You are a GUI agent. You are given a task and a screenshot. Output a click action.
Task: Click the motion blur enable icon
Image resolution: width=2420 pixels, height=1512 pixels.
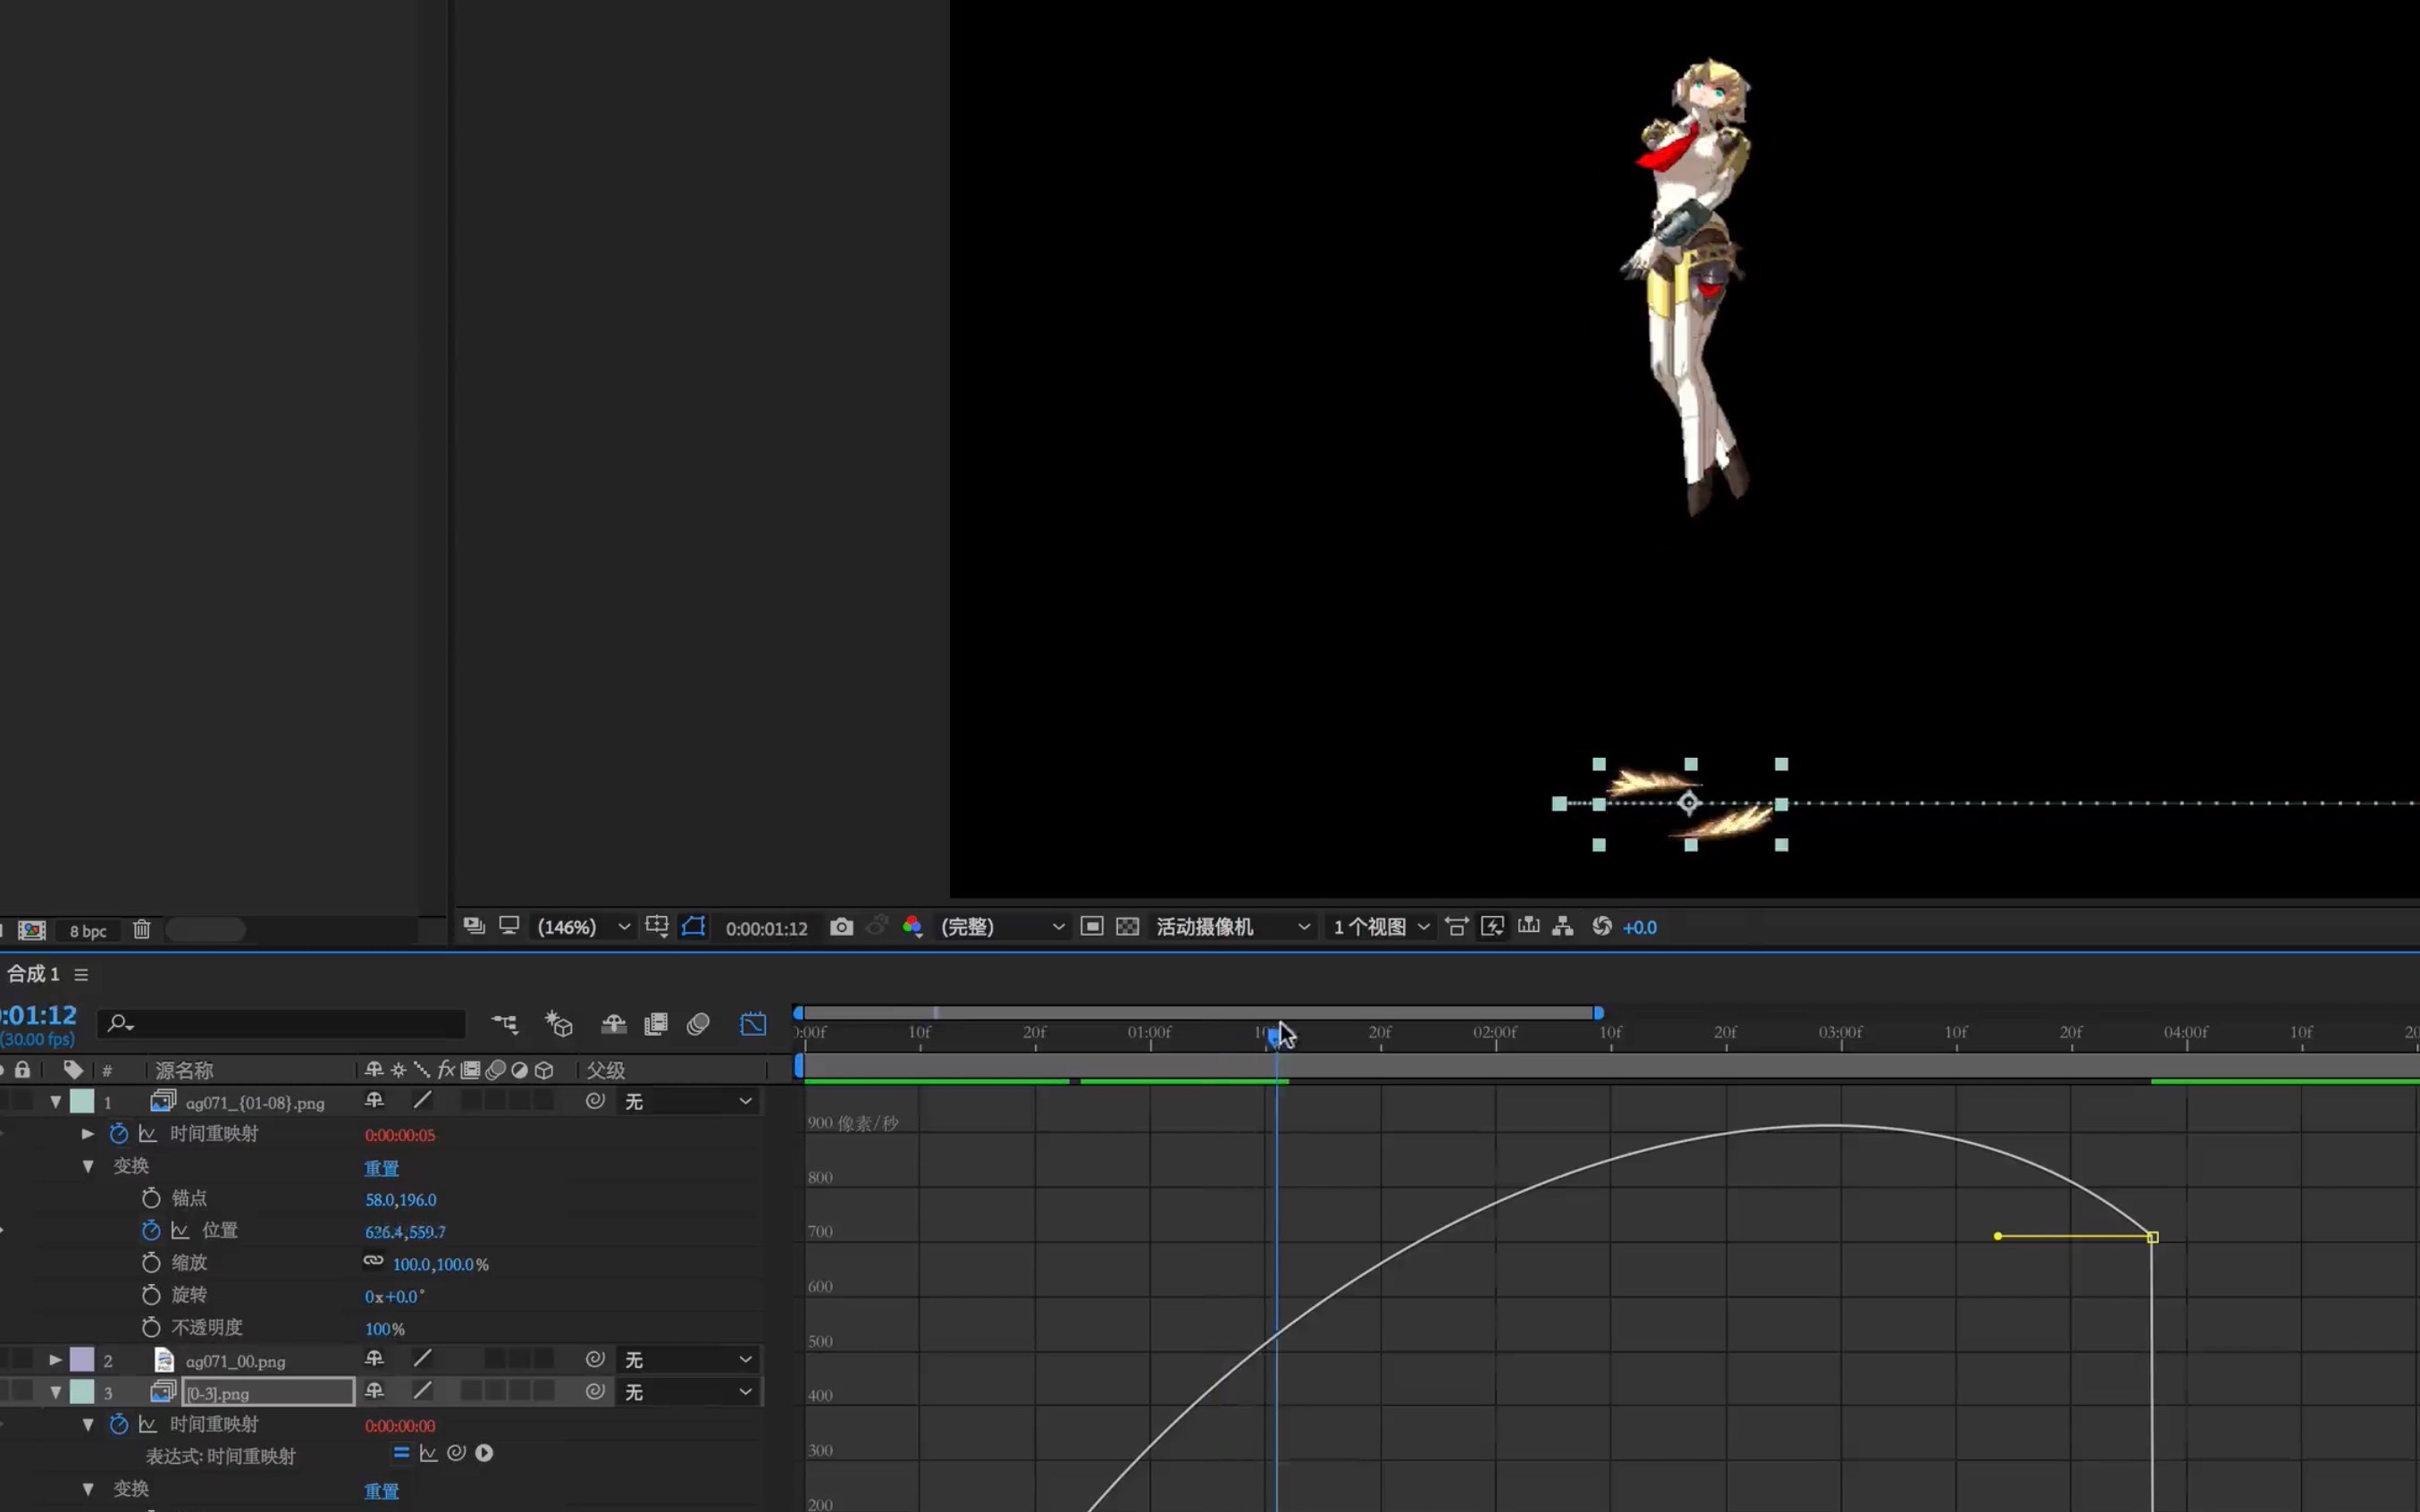(698, 1024)
